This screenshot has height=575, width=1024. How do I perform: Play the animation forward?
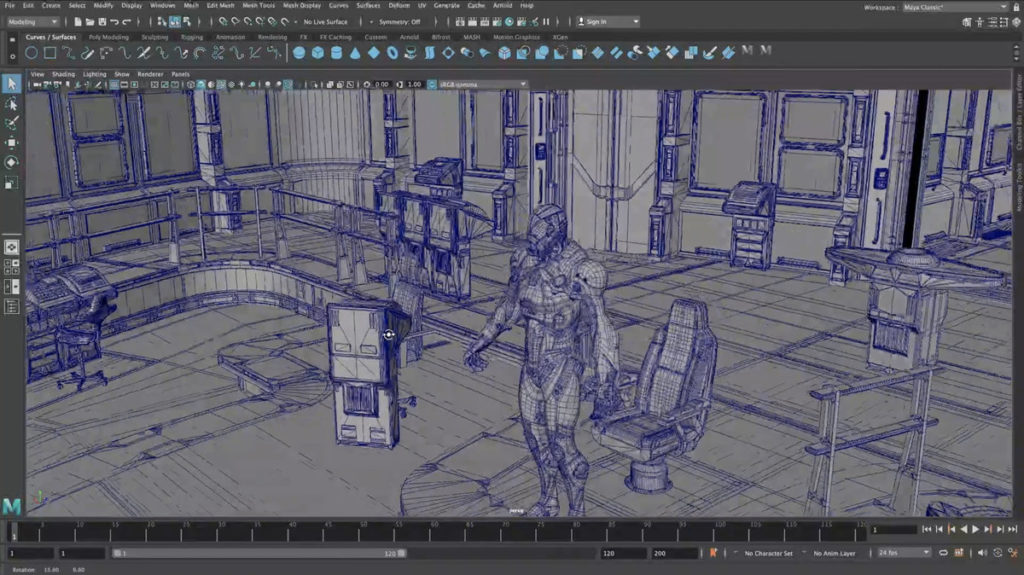point(976,529)
